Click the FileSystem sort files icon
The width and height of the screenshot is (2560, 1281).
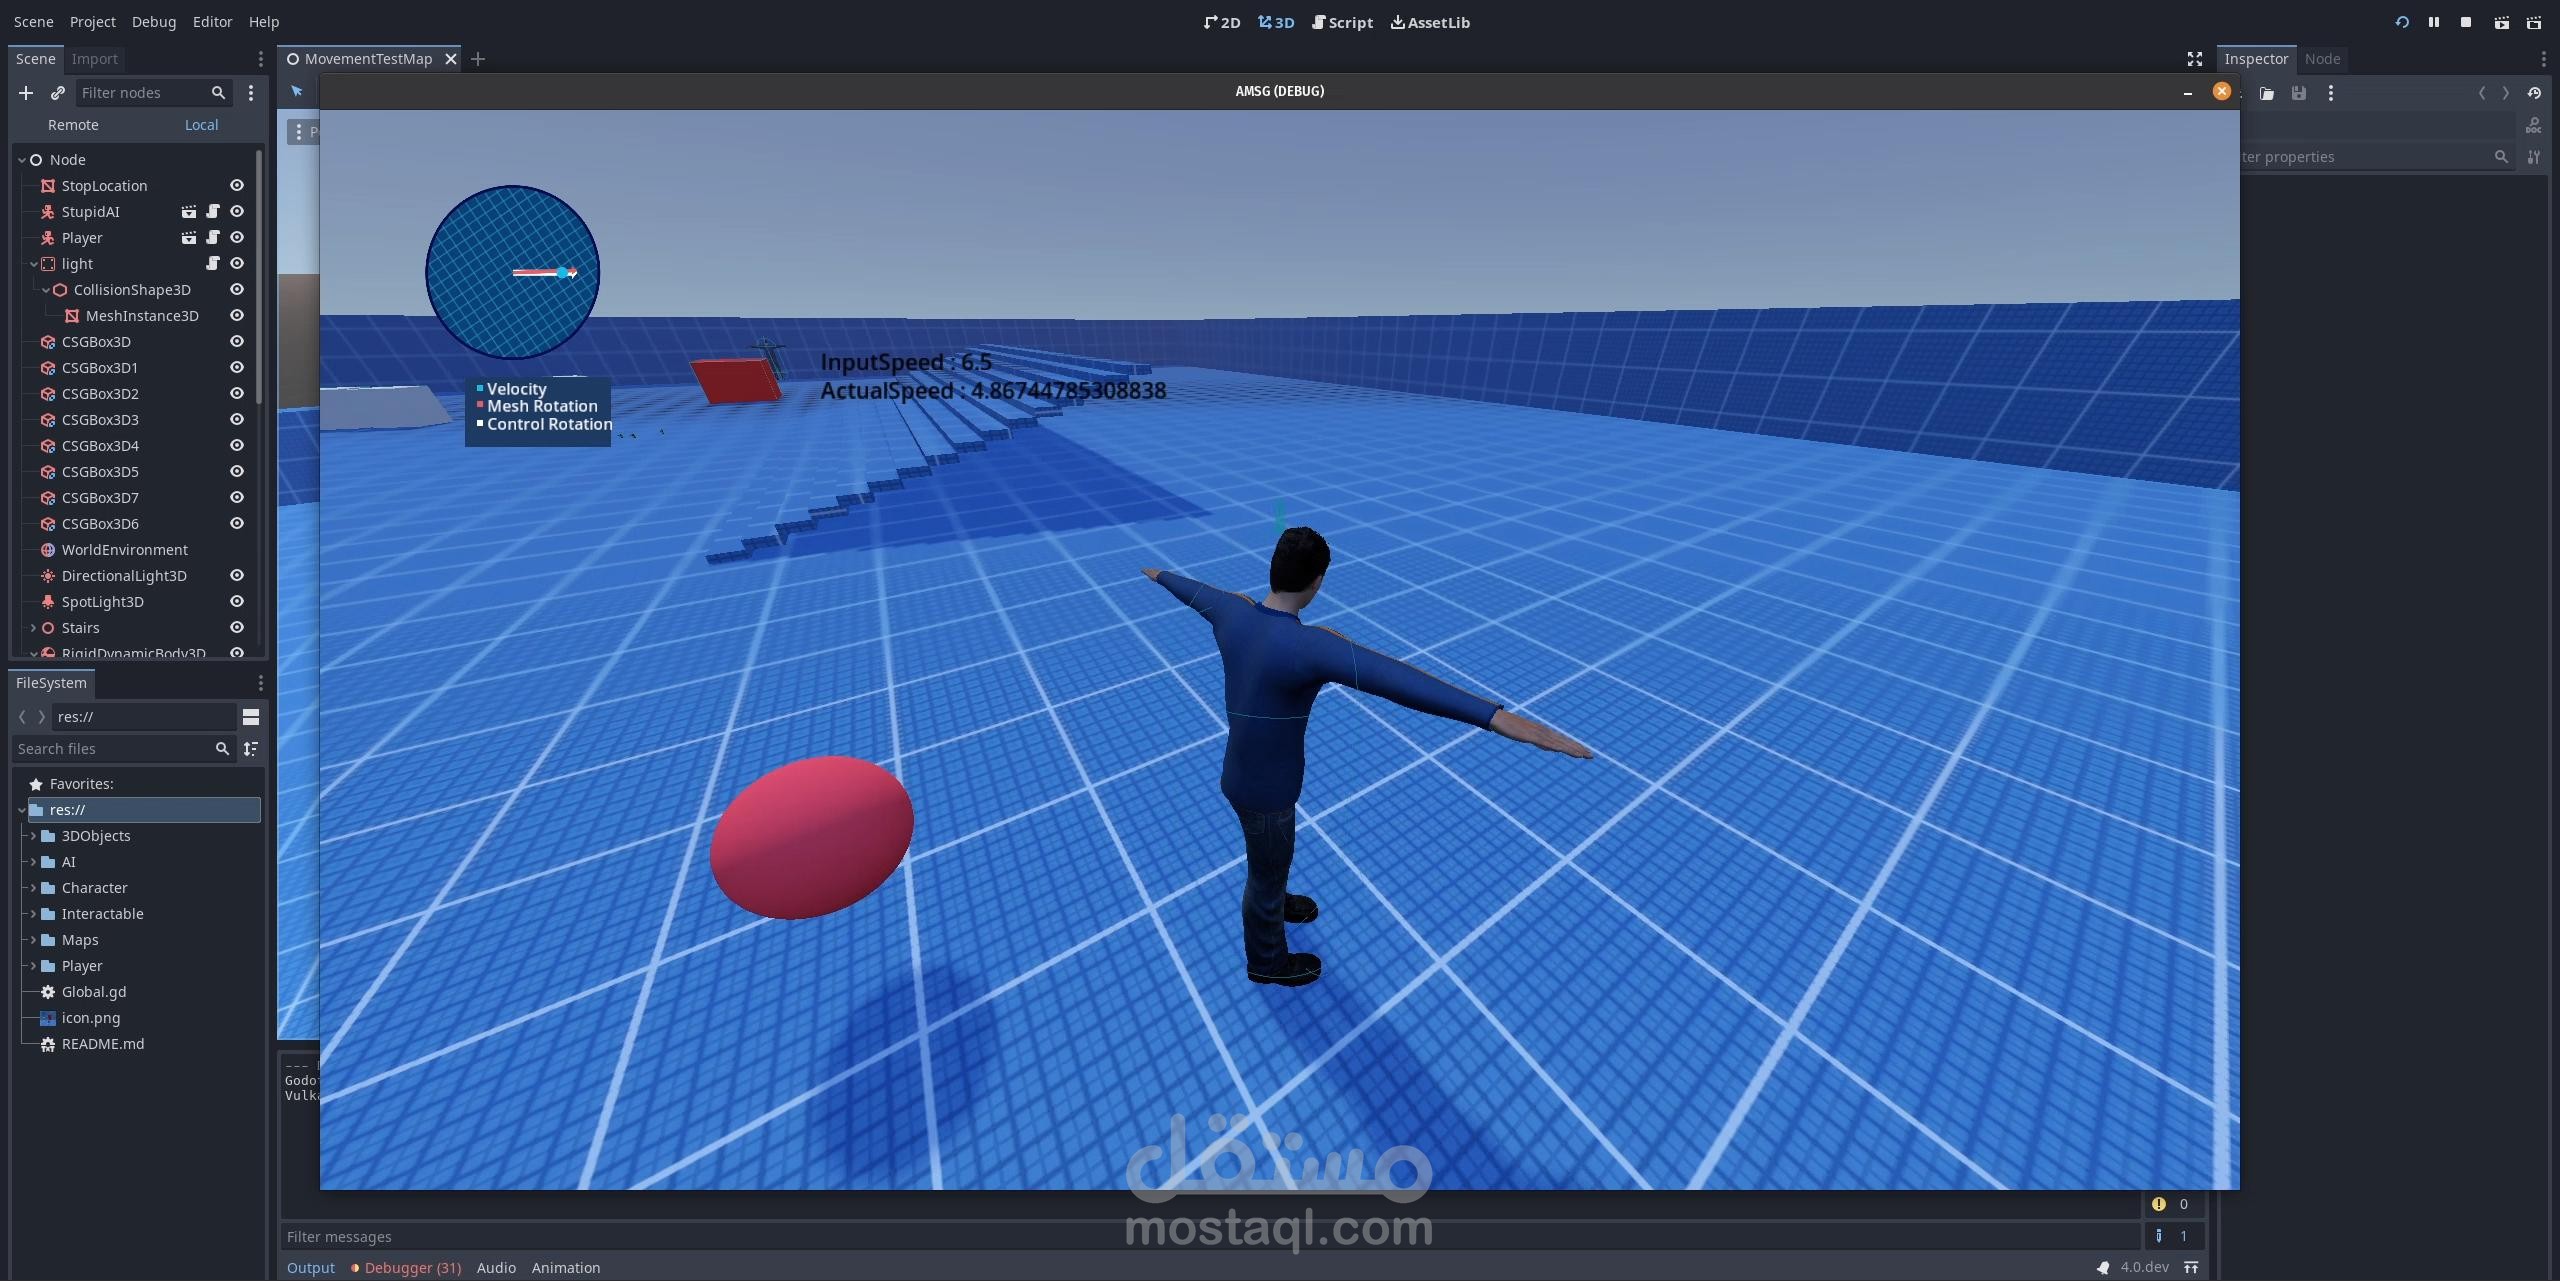pyautogui.click(x=251, y=749)
